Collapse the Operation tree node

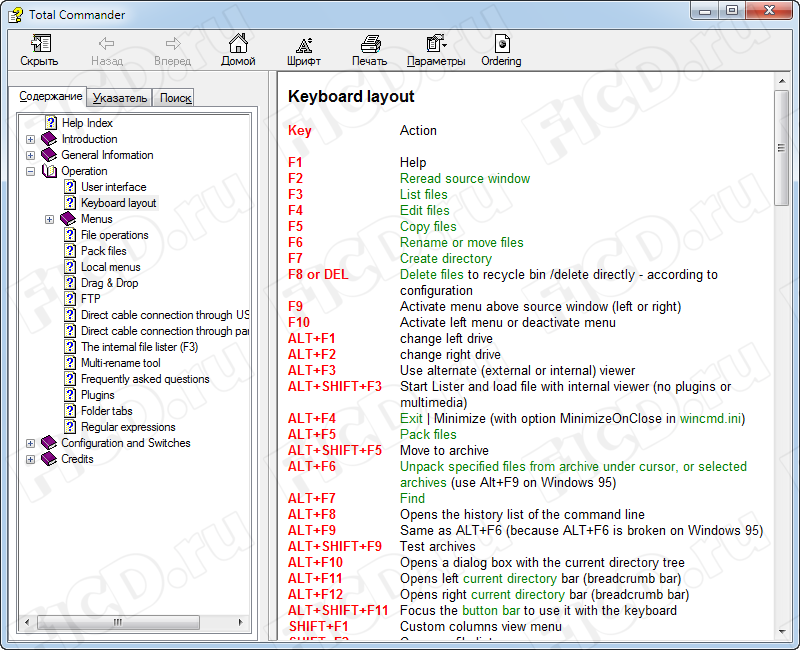(x=31, y=171)
